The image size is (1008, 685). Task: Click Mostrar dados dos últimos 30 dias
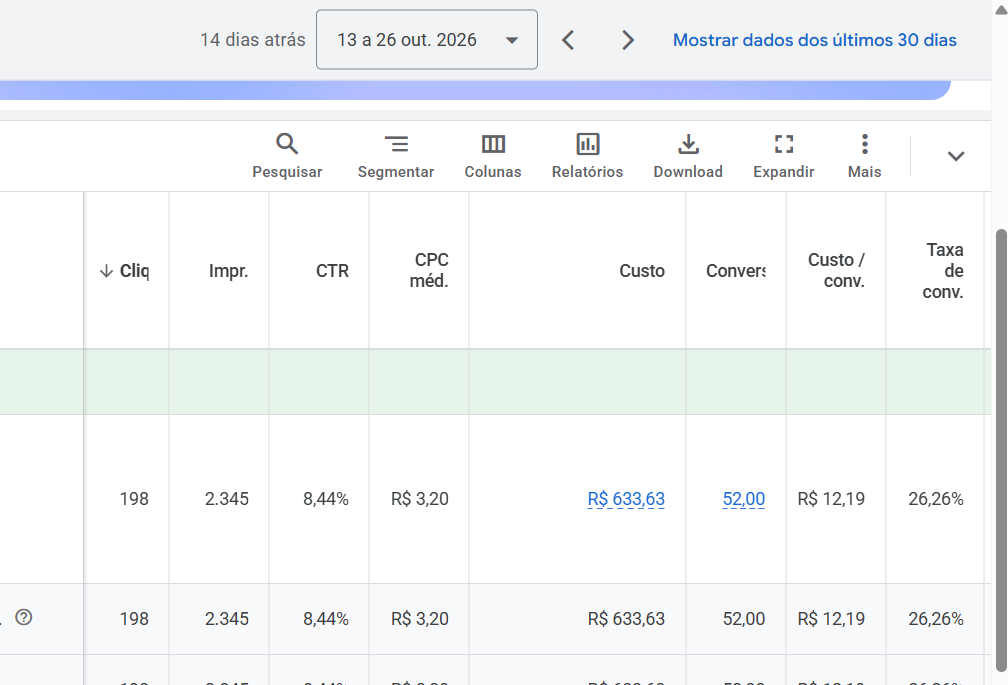coord(814,40)
